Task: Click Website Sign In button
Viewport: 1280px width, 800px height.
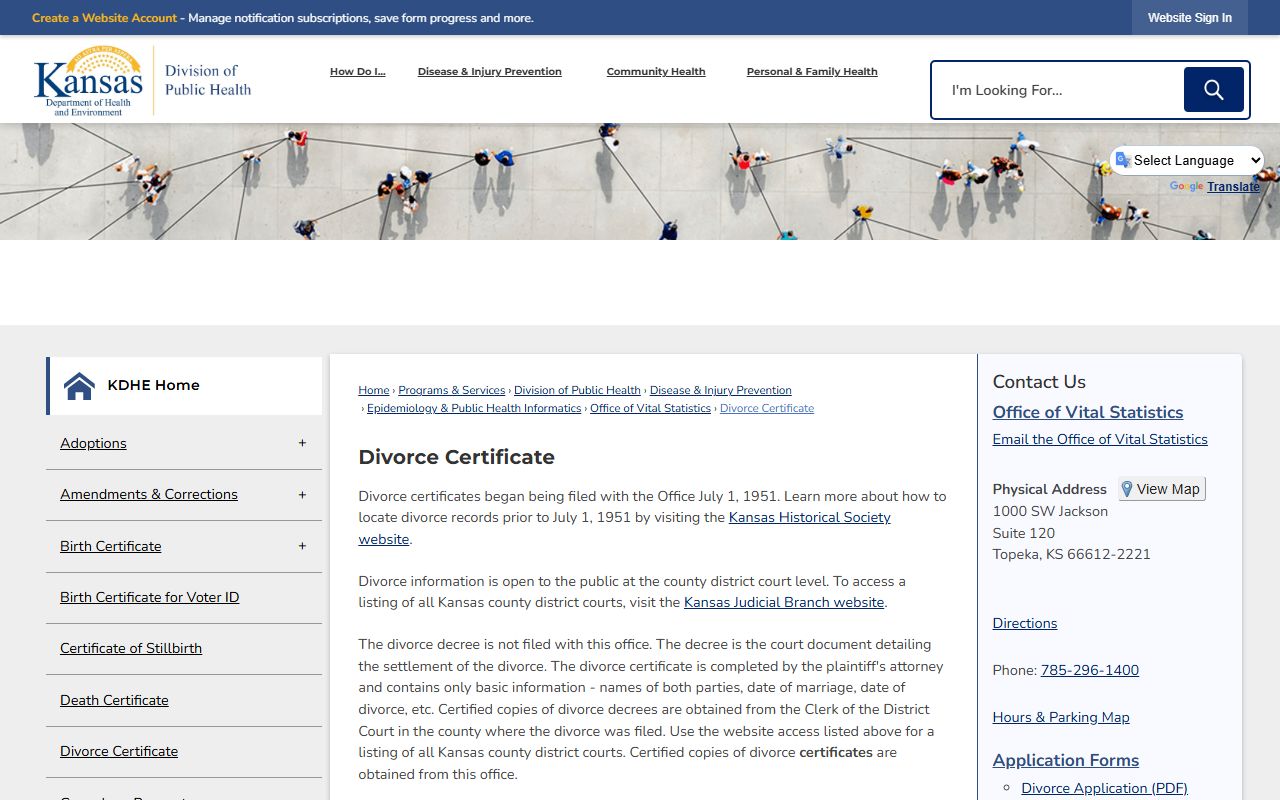Action: [1189, 18]
